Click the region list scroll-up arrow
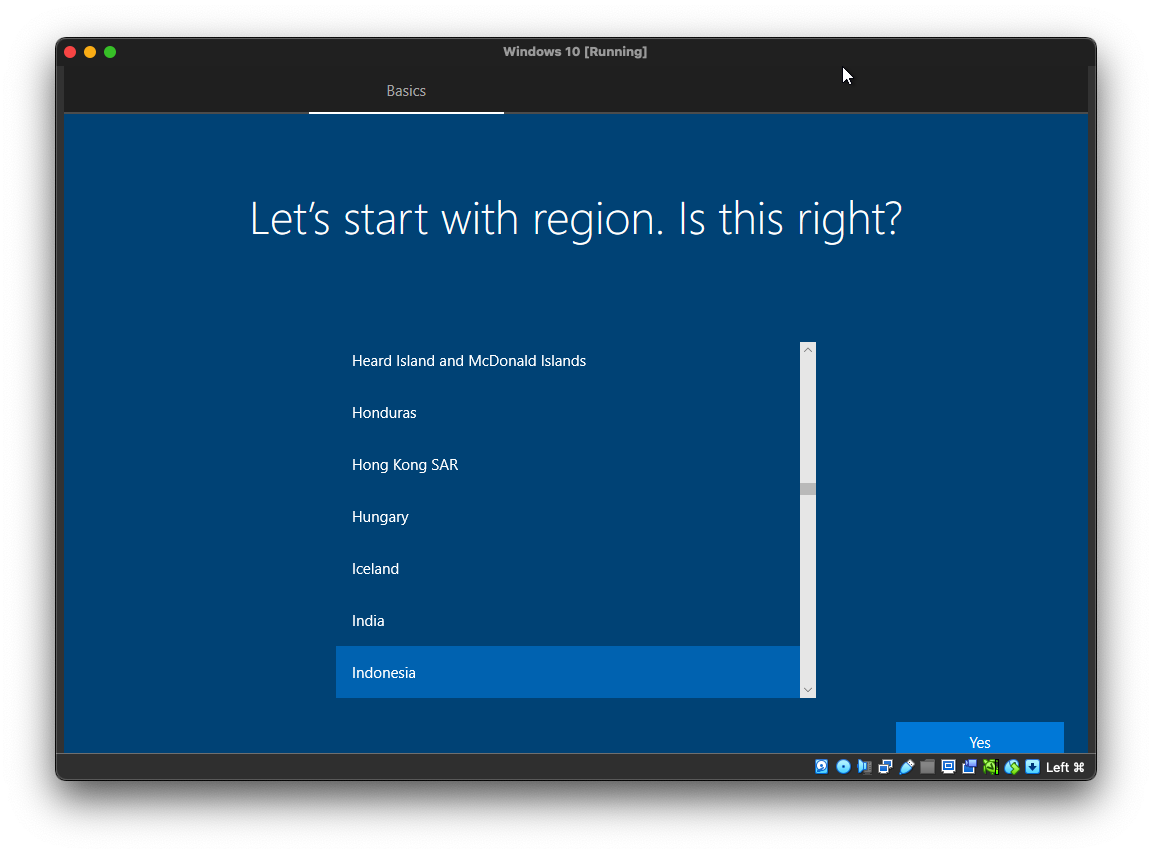The image size is (1152, 854). pyautogui.click(x=808, y=351)
